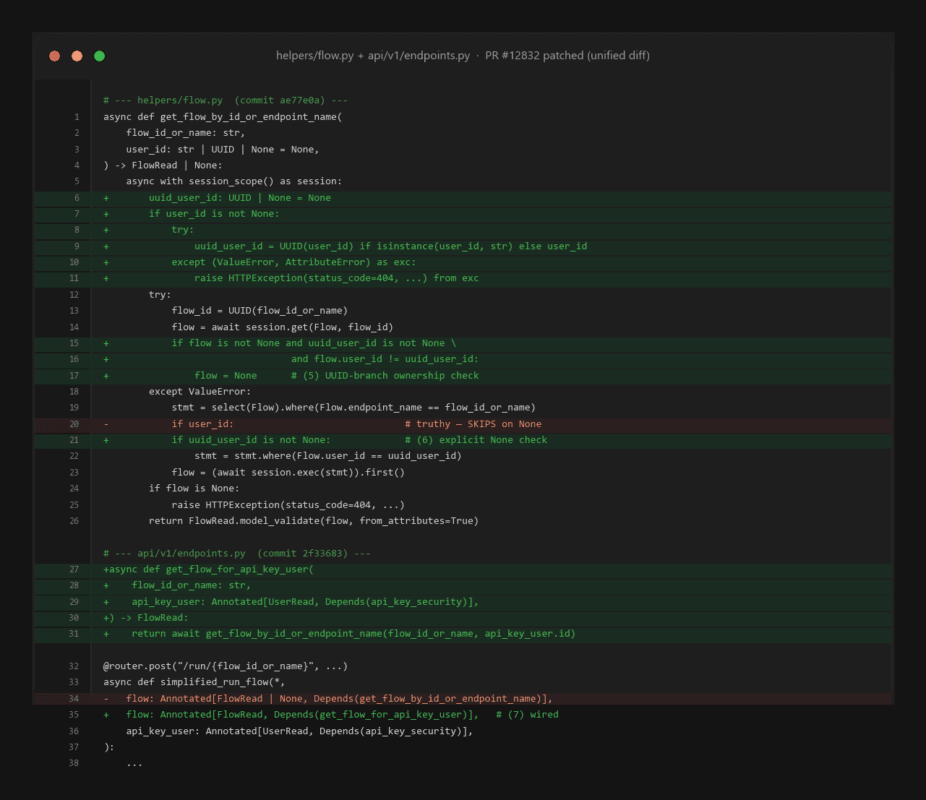Click the '):' on line 37
The width and height of the screenshot is (926, 800).
[109, 747]
